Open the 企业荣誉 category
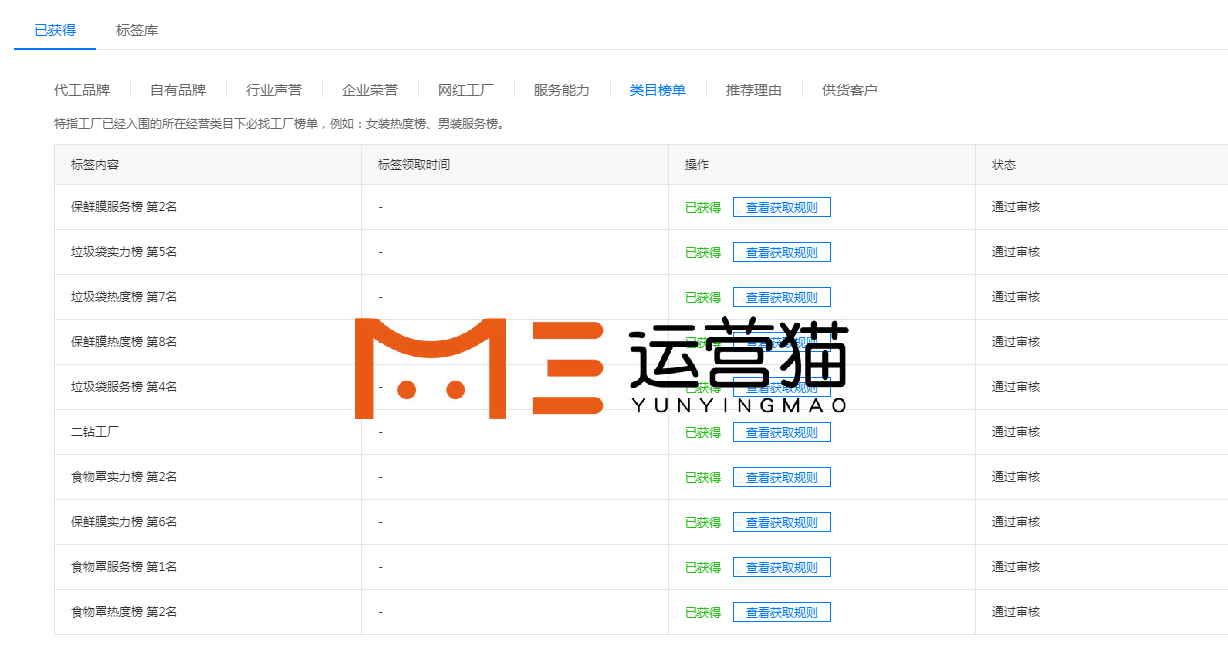Image resolution: width=1228 pixels, height=662 pixels. (x=370, y=90)
